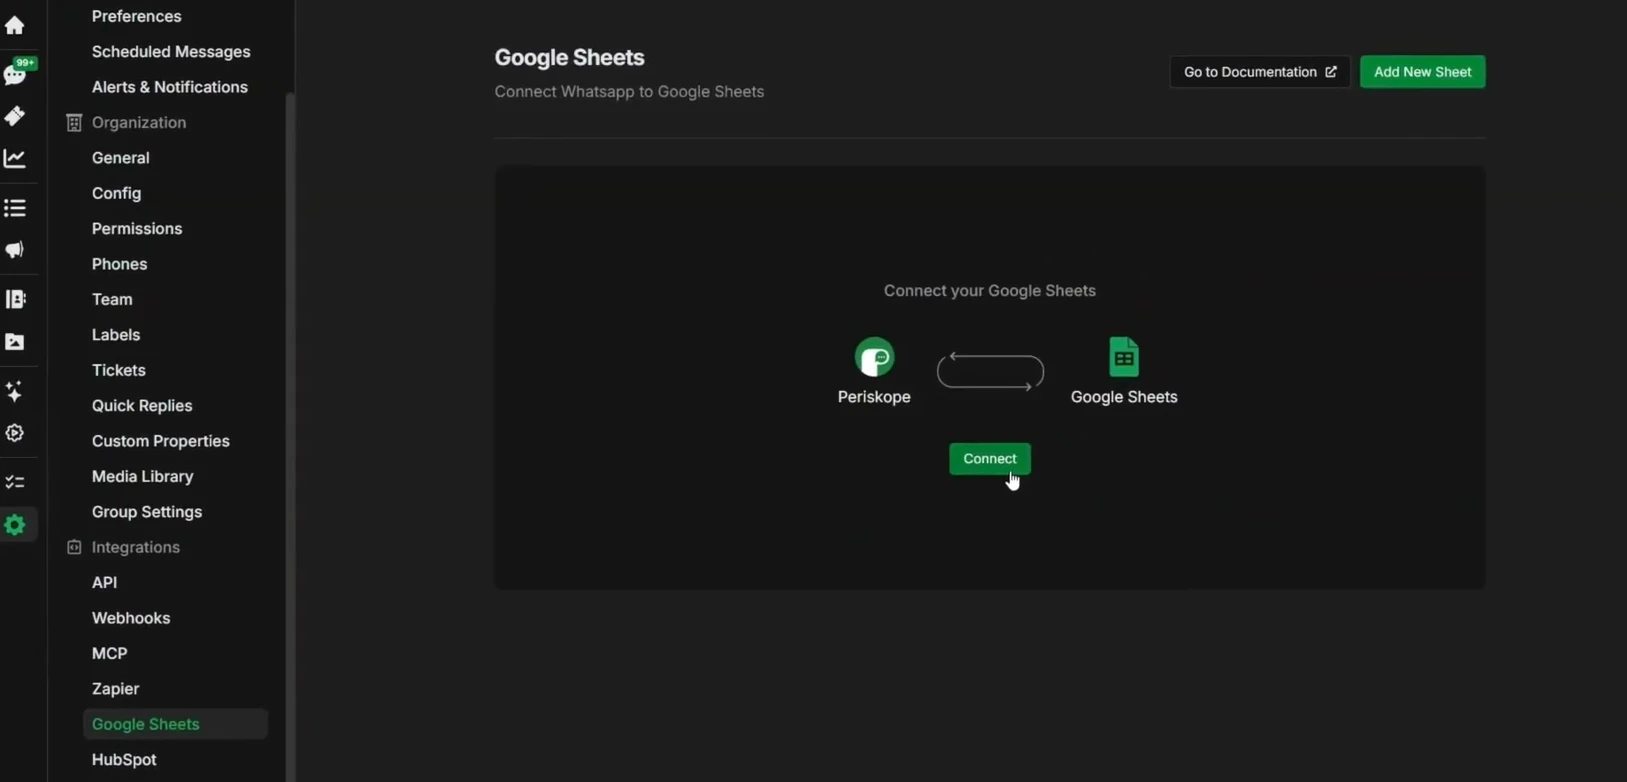The image size is (1627, 782).
Task: Click the Organization section header
Action: pyautogui.click(x=139, y=122)
